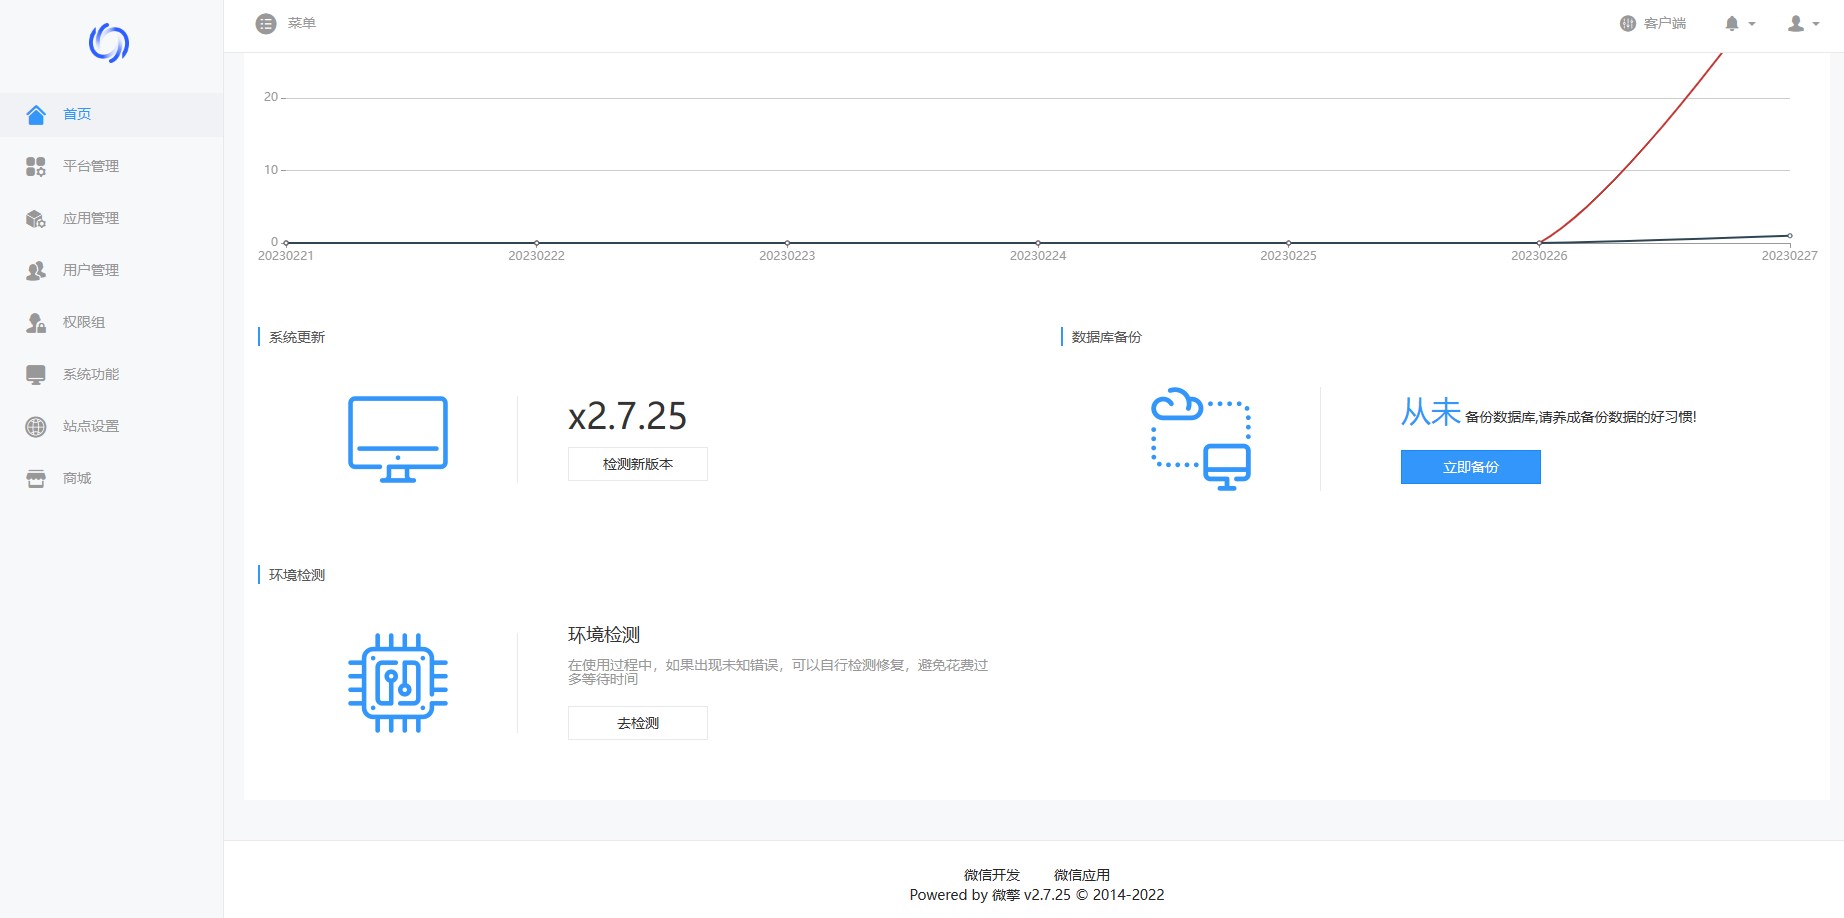Click the 商城 store icon
1844x918 pixels.
pos(36,478)
